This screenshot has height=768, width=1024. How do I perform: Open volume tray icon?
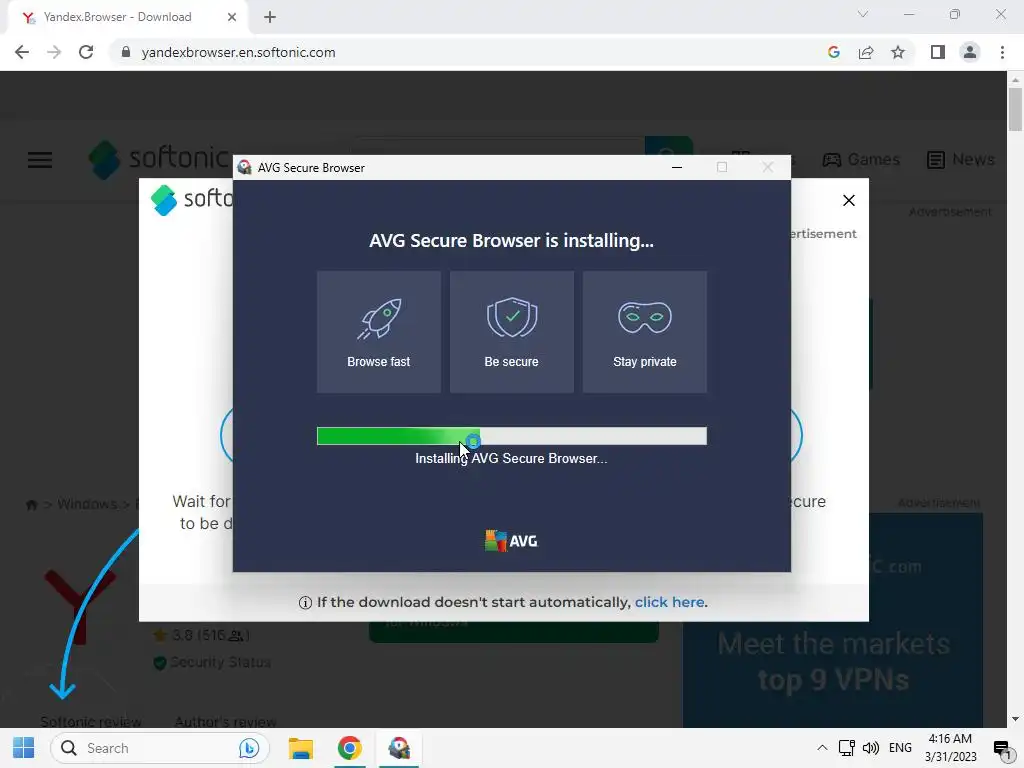tap(871, 748)
